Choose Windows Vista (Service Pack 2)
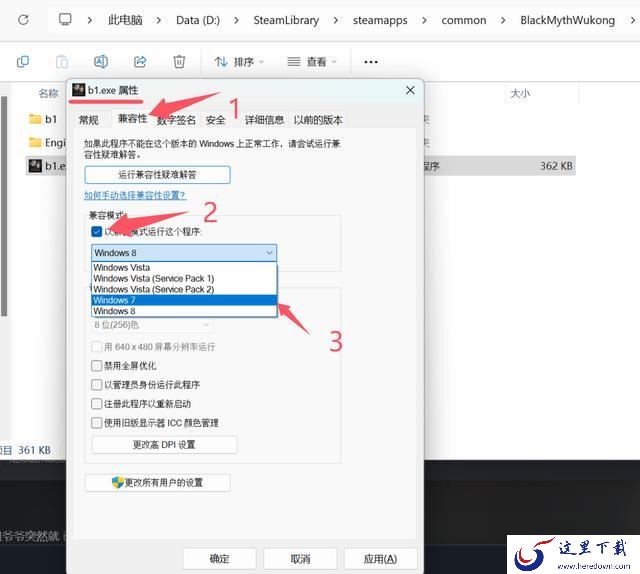Image resolution: width=640 pixels, height=574 pixels. point(184,289)
